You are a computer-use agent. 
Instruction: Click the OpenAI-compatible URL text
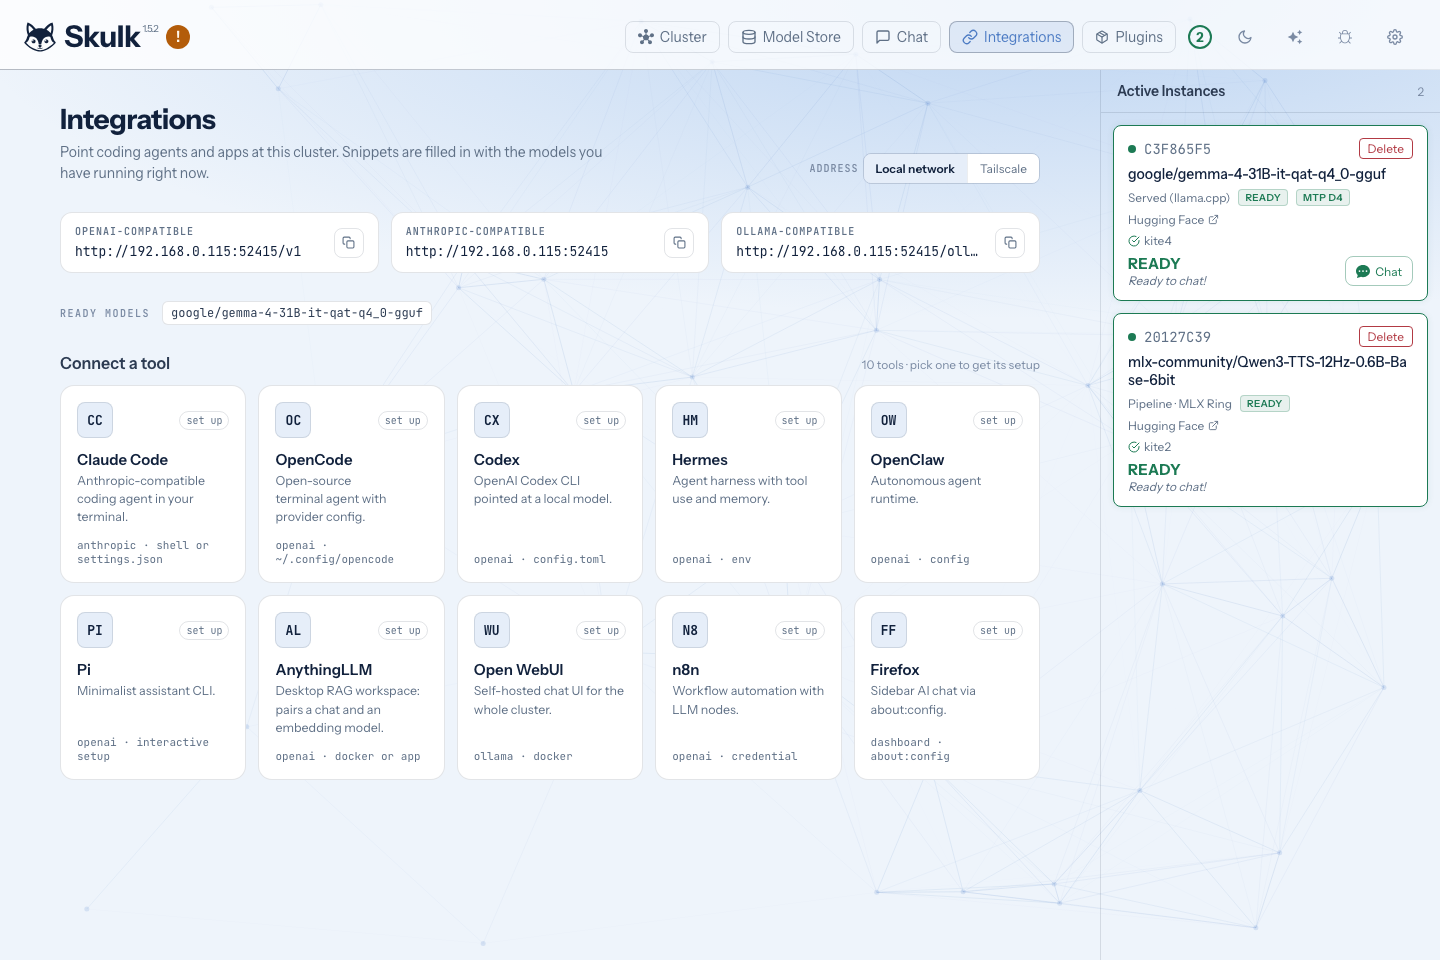click(188, 252)
